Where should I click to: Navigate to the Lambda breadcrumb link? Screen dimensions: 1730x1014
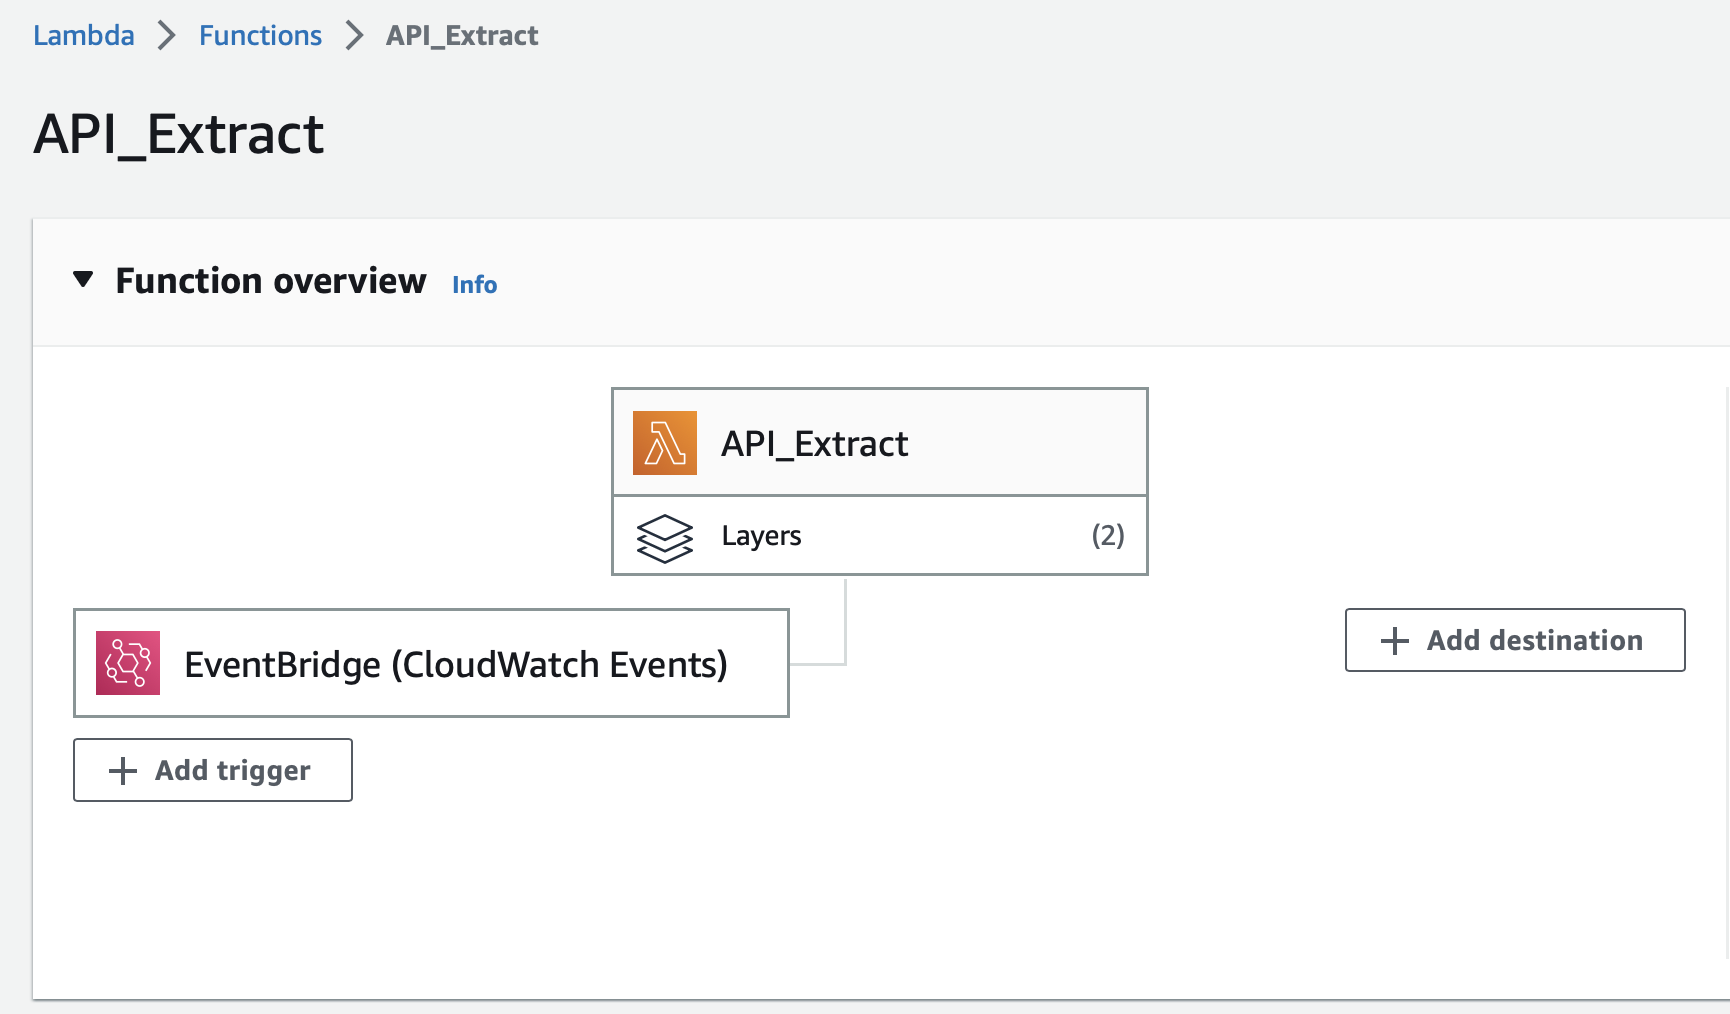point(83,35)
